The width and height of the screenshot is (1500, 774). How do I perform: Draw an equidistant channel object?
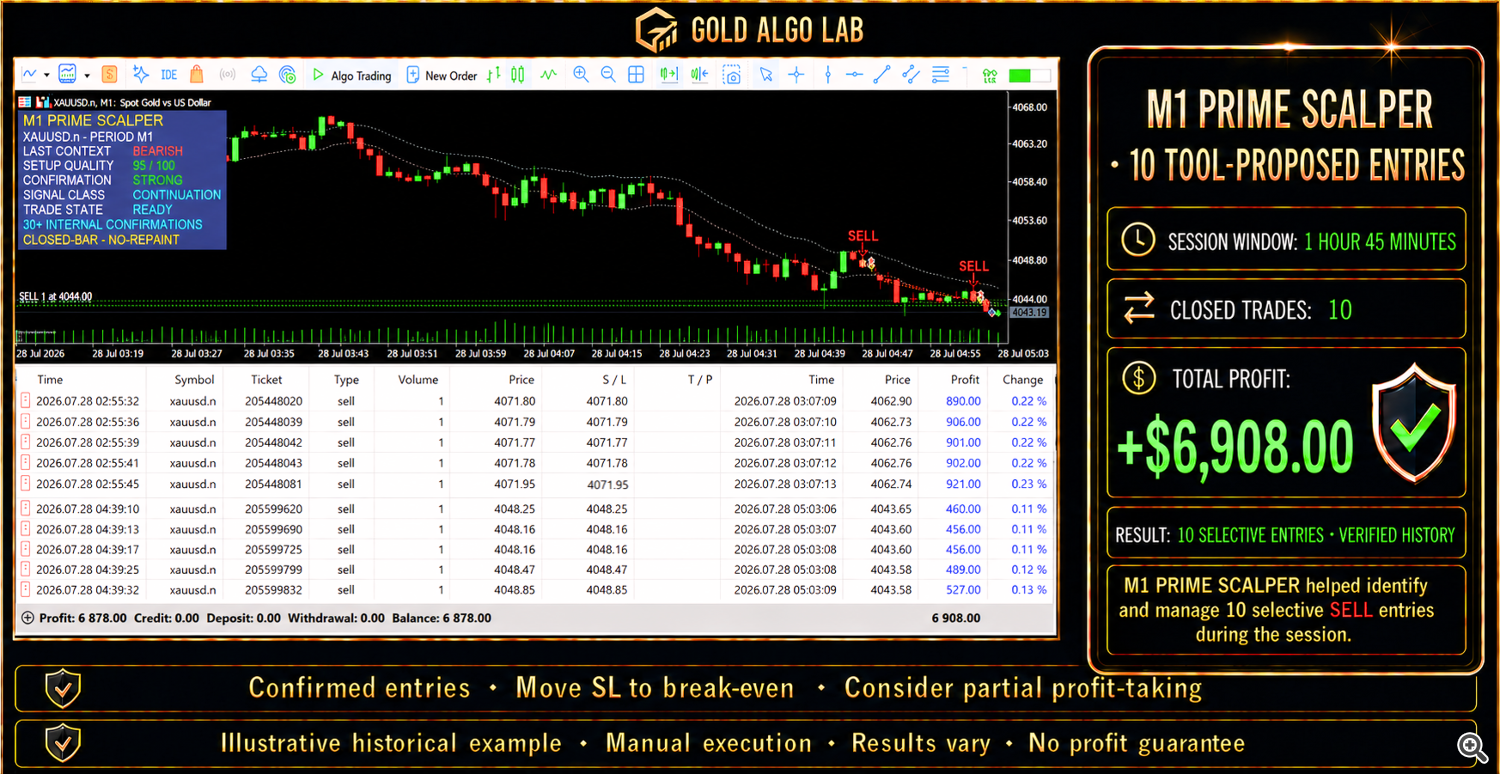point(911,74)
